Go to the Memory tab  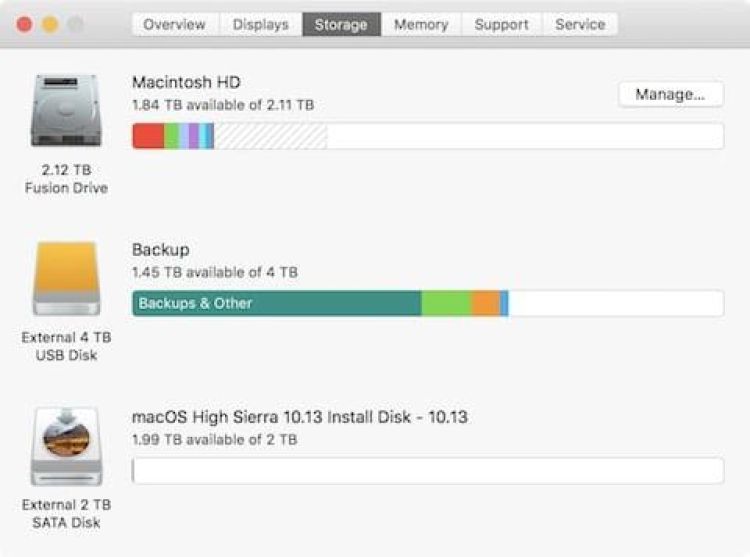(x=421, y=24)
